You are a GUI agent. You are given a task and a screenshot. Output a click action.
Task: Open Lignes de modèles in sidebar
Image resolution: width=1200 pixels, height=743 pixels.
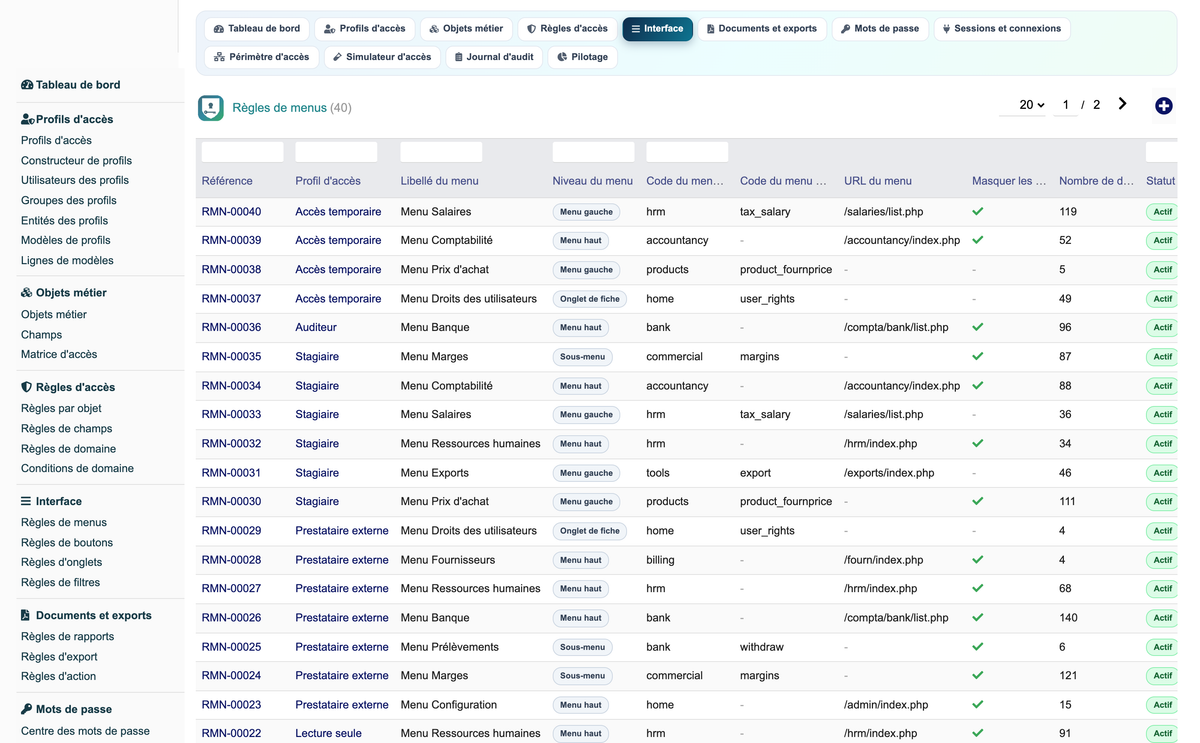(67, 261)
